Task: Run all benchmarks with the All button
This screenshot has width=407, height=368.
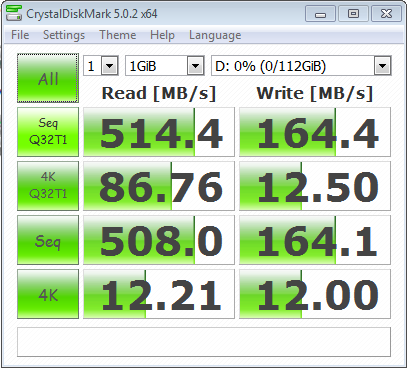Action: [48, 78]
